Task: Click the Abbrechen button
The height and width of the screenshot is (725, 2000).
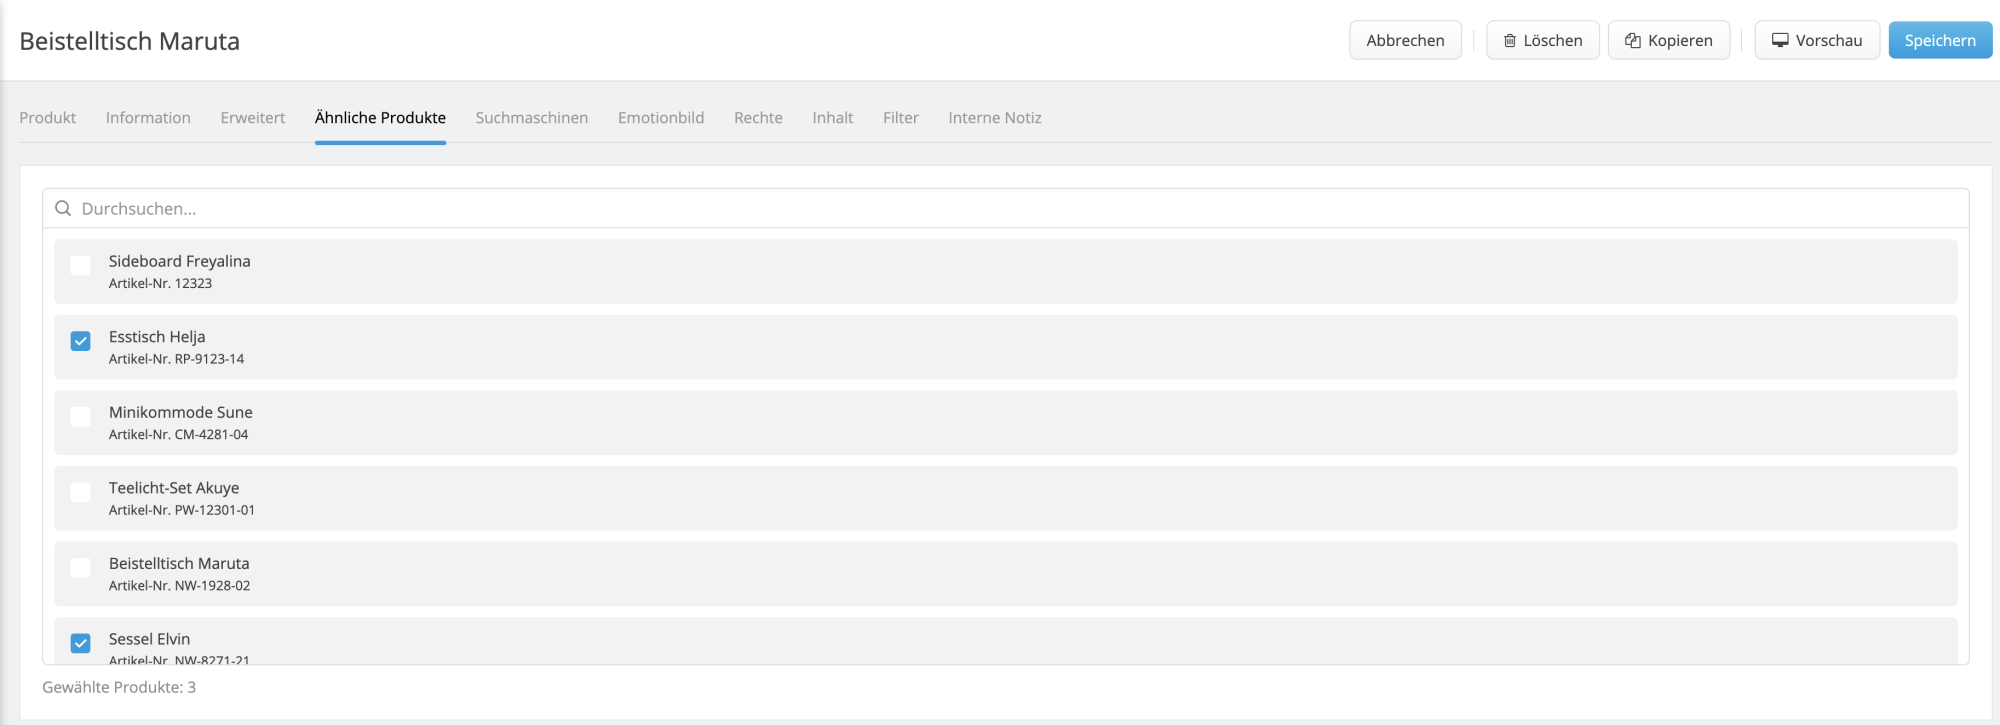Action: [x=1405, y=41]
